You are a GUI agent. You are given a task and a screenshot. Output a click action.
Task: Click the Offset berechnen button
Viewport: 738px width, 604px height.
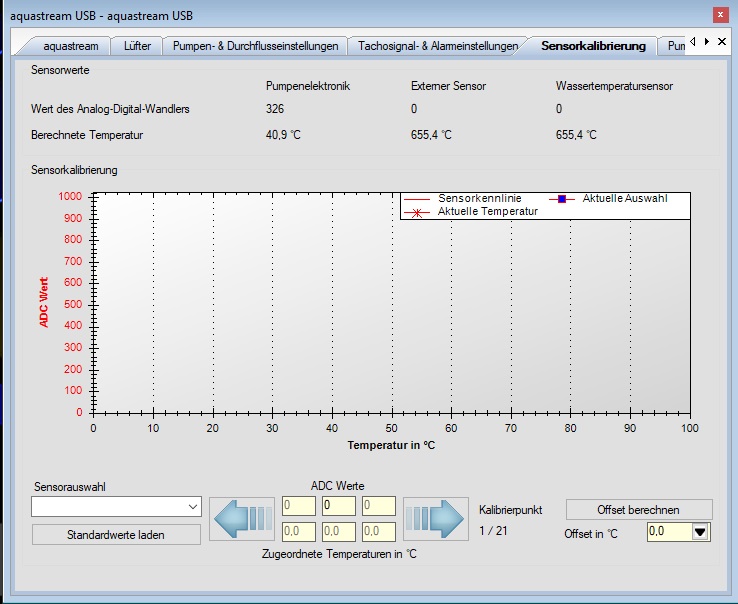coord(638,510)
